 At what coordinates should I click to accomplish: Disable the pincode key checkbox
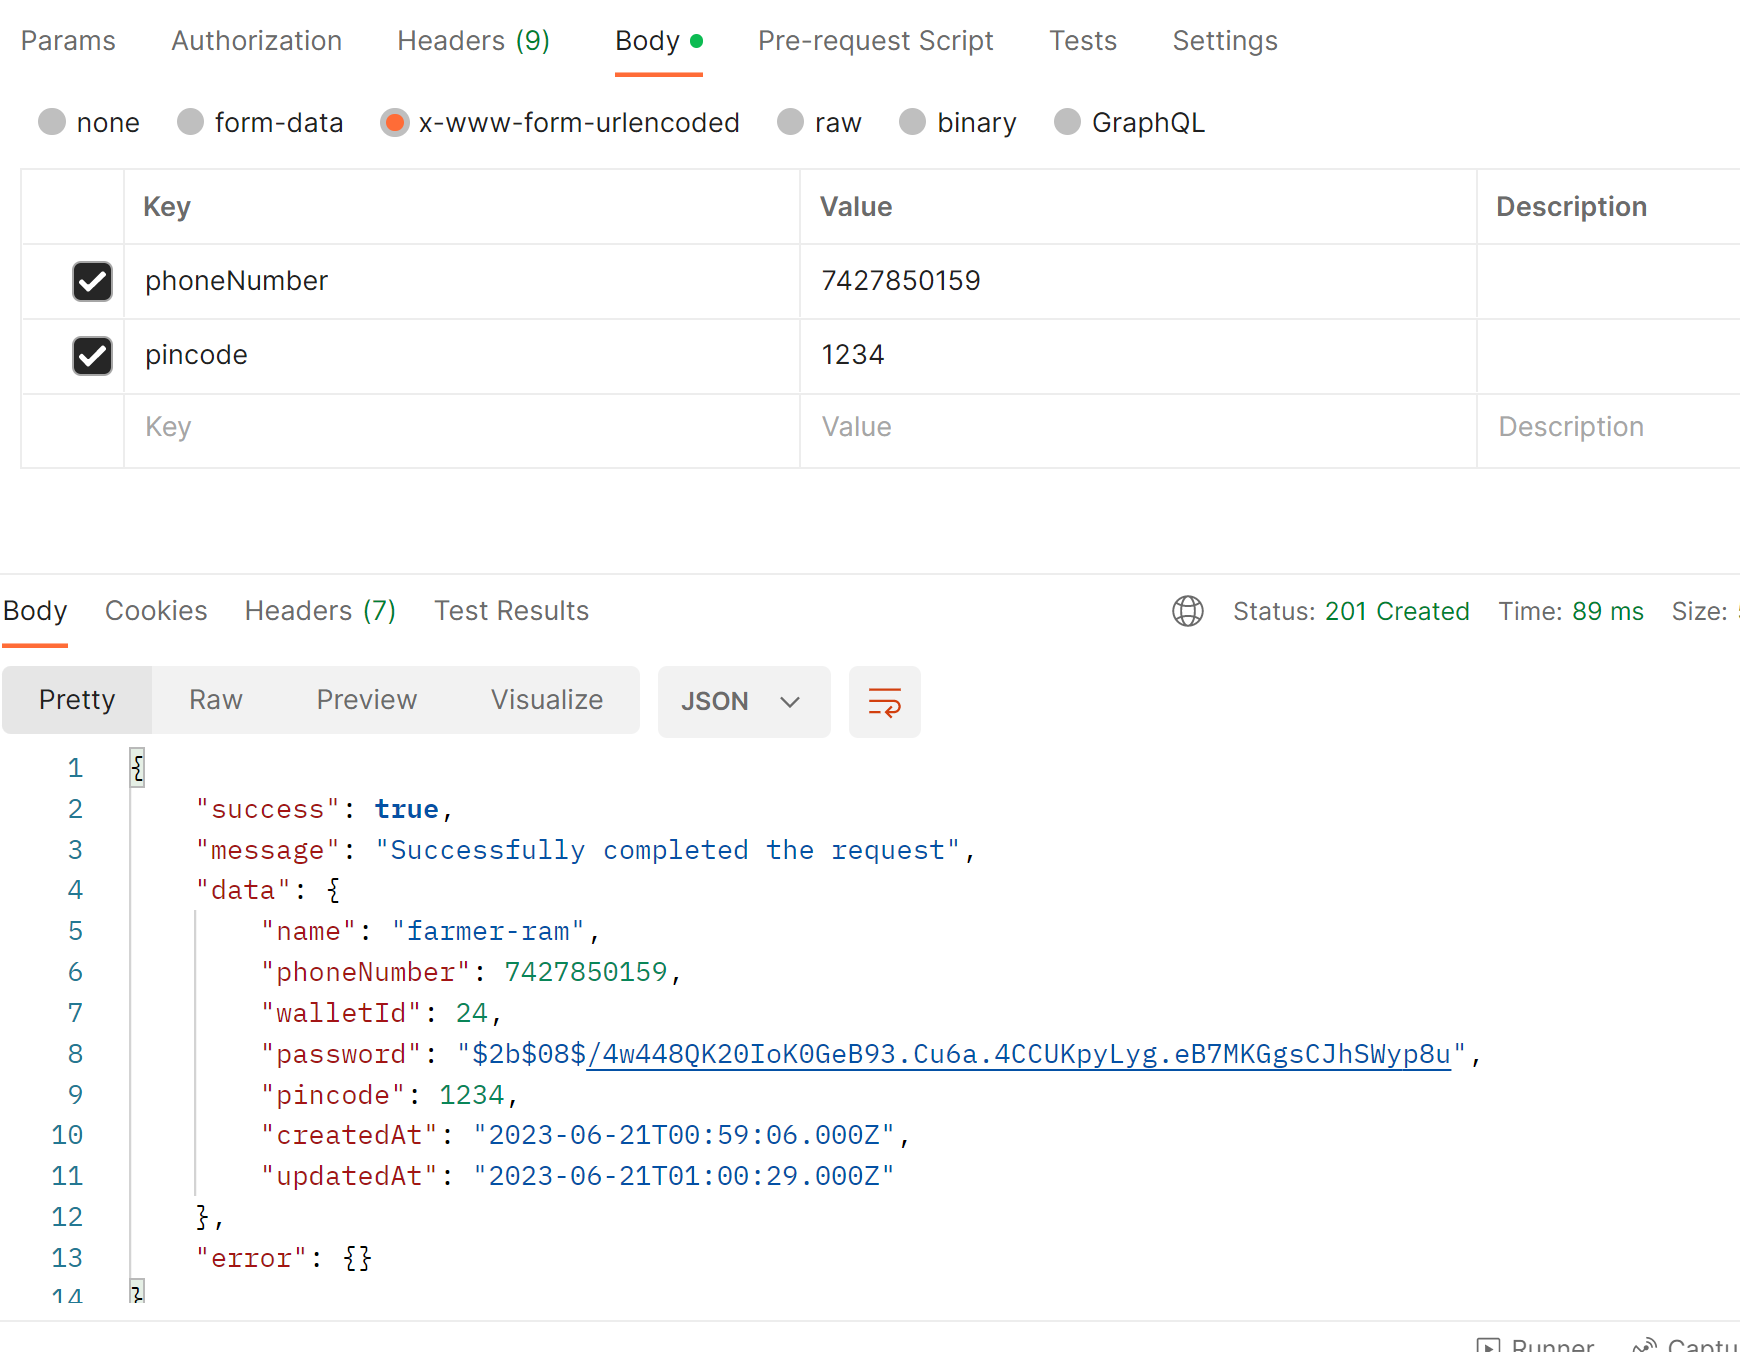tap(92, 356)
